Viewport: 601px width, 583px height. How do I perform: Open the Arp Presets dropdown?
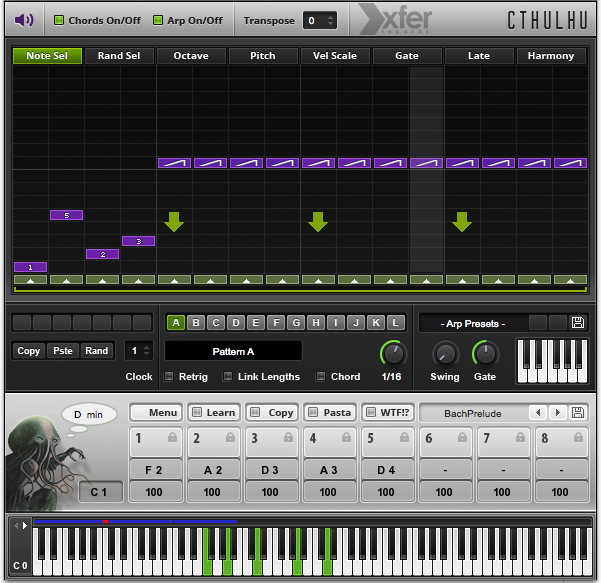click(473, 324)
